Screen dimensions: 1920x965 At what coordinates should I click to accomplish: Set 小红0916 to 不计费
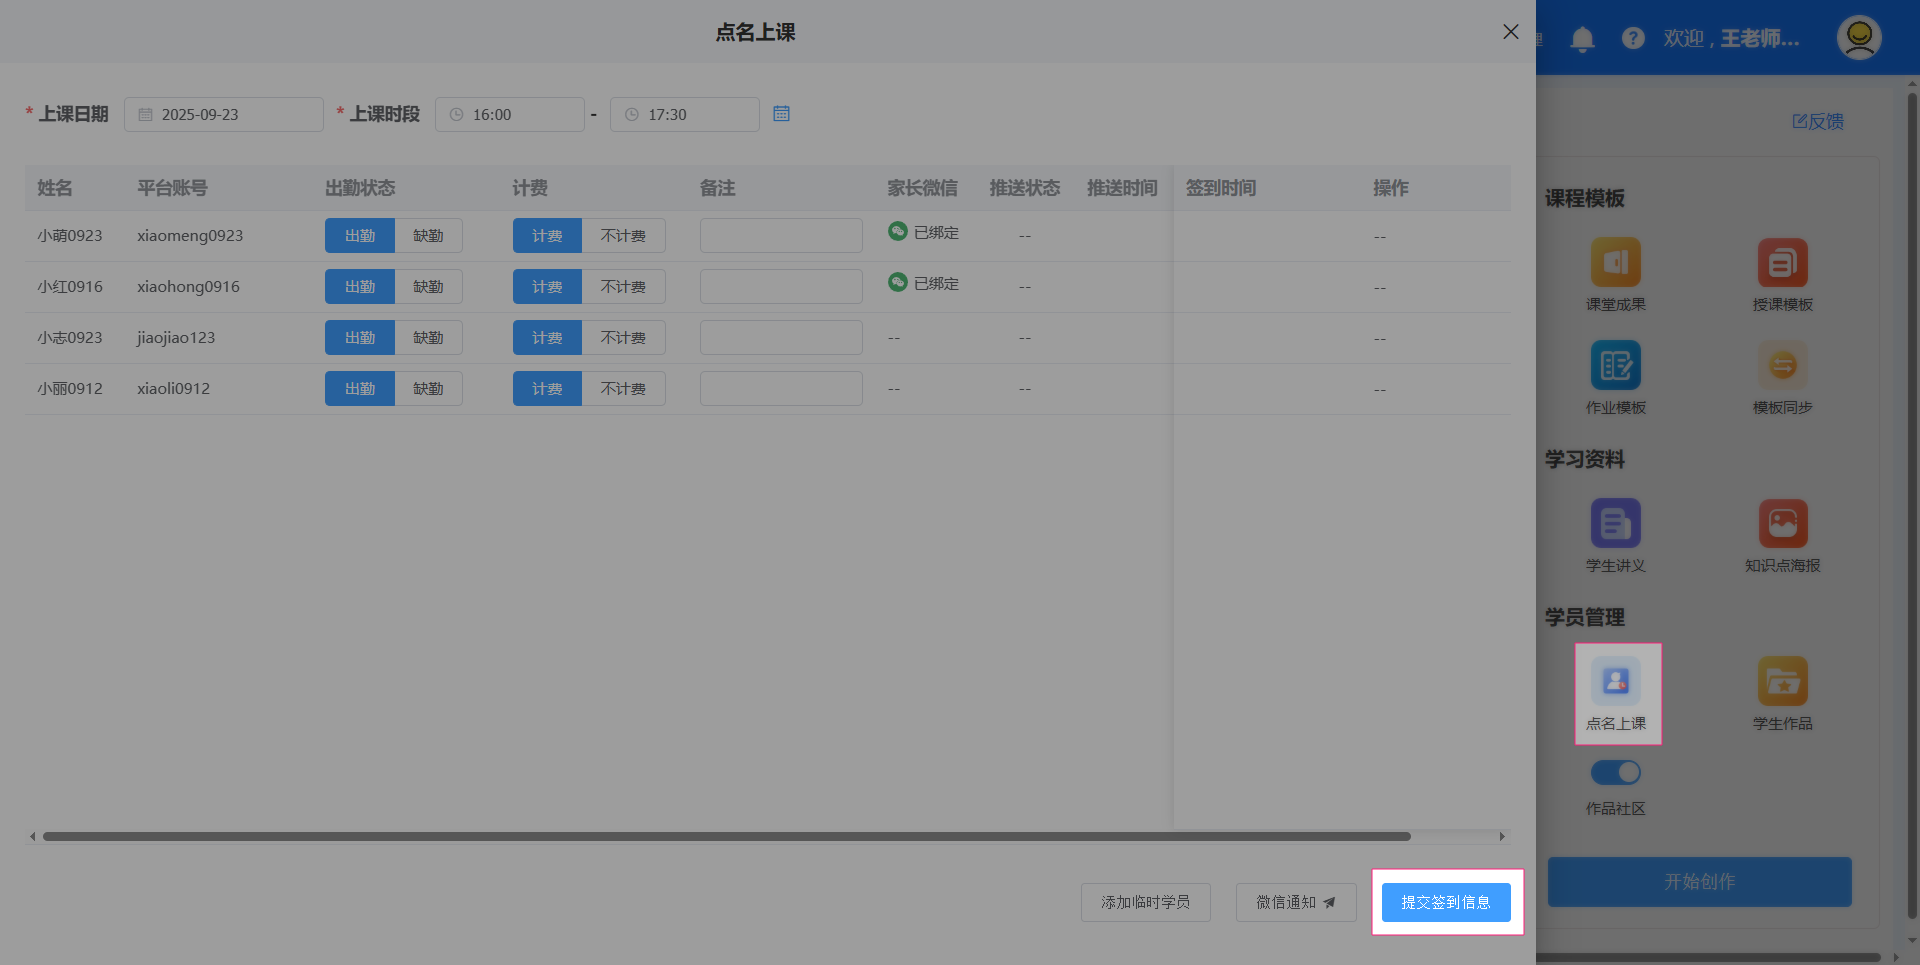[623, 287]
